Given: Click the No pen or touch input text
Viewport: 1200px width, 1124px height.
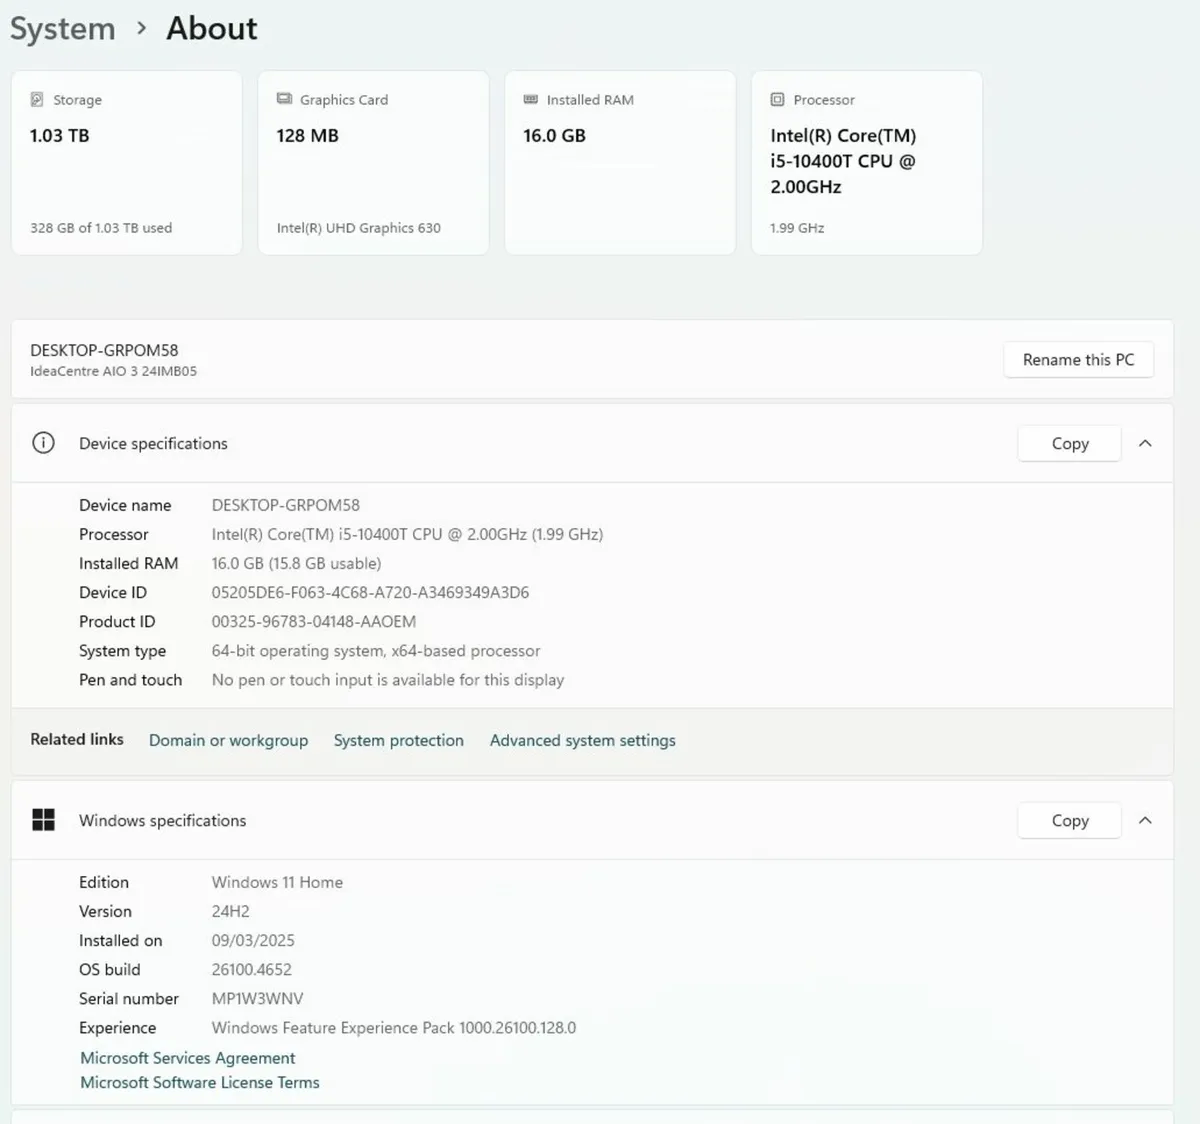Looking at the screenshot, I should (388, 680).
